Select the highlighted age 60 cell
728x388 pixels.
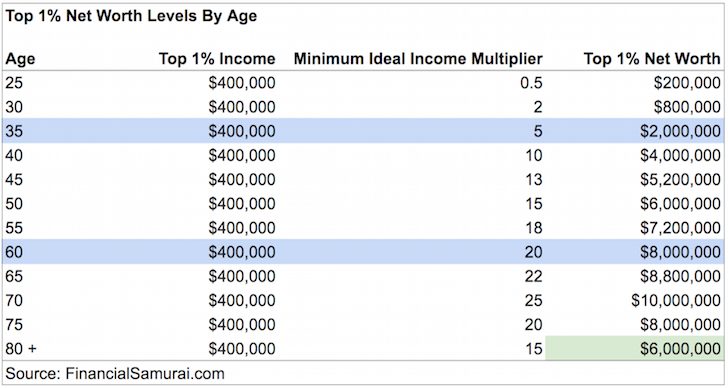14,252
